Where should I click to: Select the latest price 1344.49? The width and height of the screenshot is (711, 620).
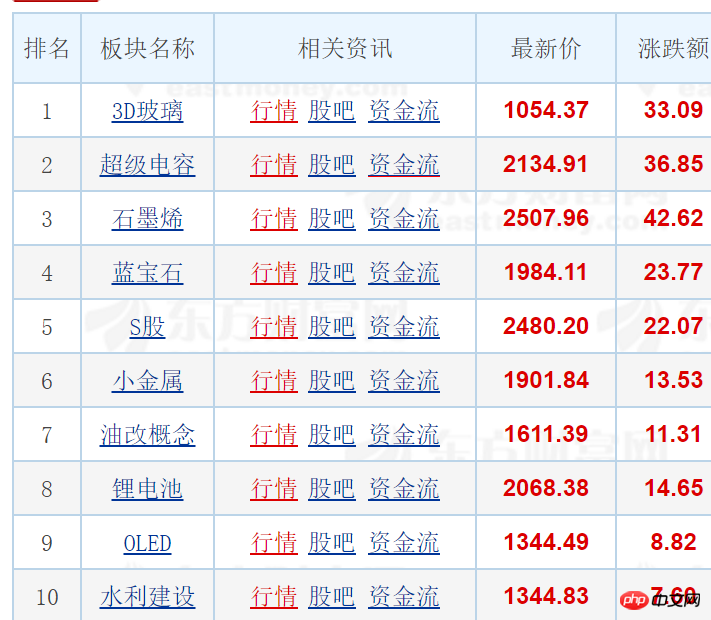pos(546,542)
